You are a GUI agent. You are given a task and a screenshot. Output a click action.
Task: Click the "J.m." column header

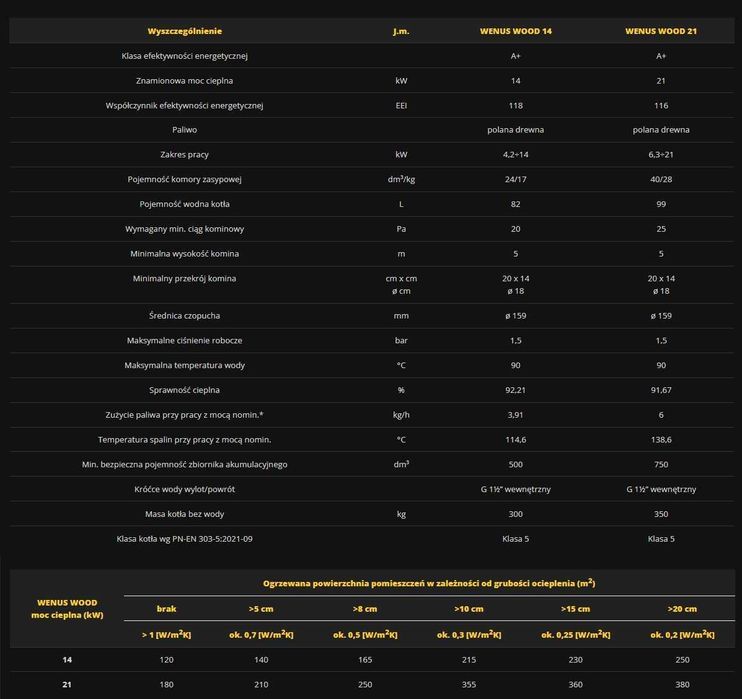[x=401, y=31]
